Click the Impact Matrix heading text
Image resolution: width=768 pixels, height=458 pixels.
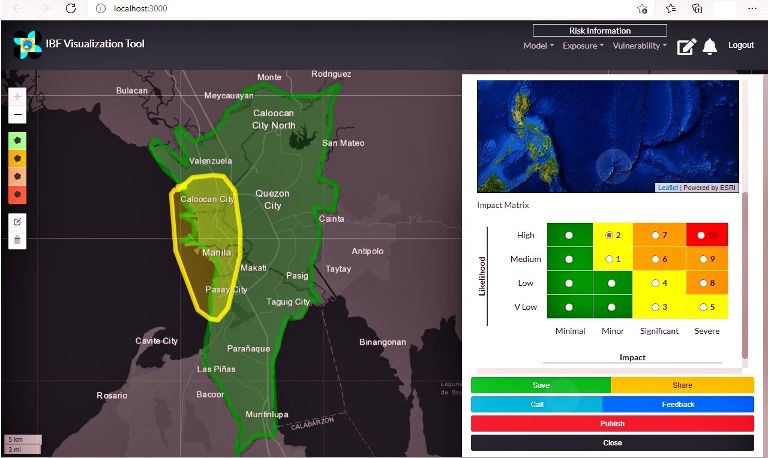click(503, 205)
